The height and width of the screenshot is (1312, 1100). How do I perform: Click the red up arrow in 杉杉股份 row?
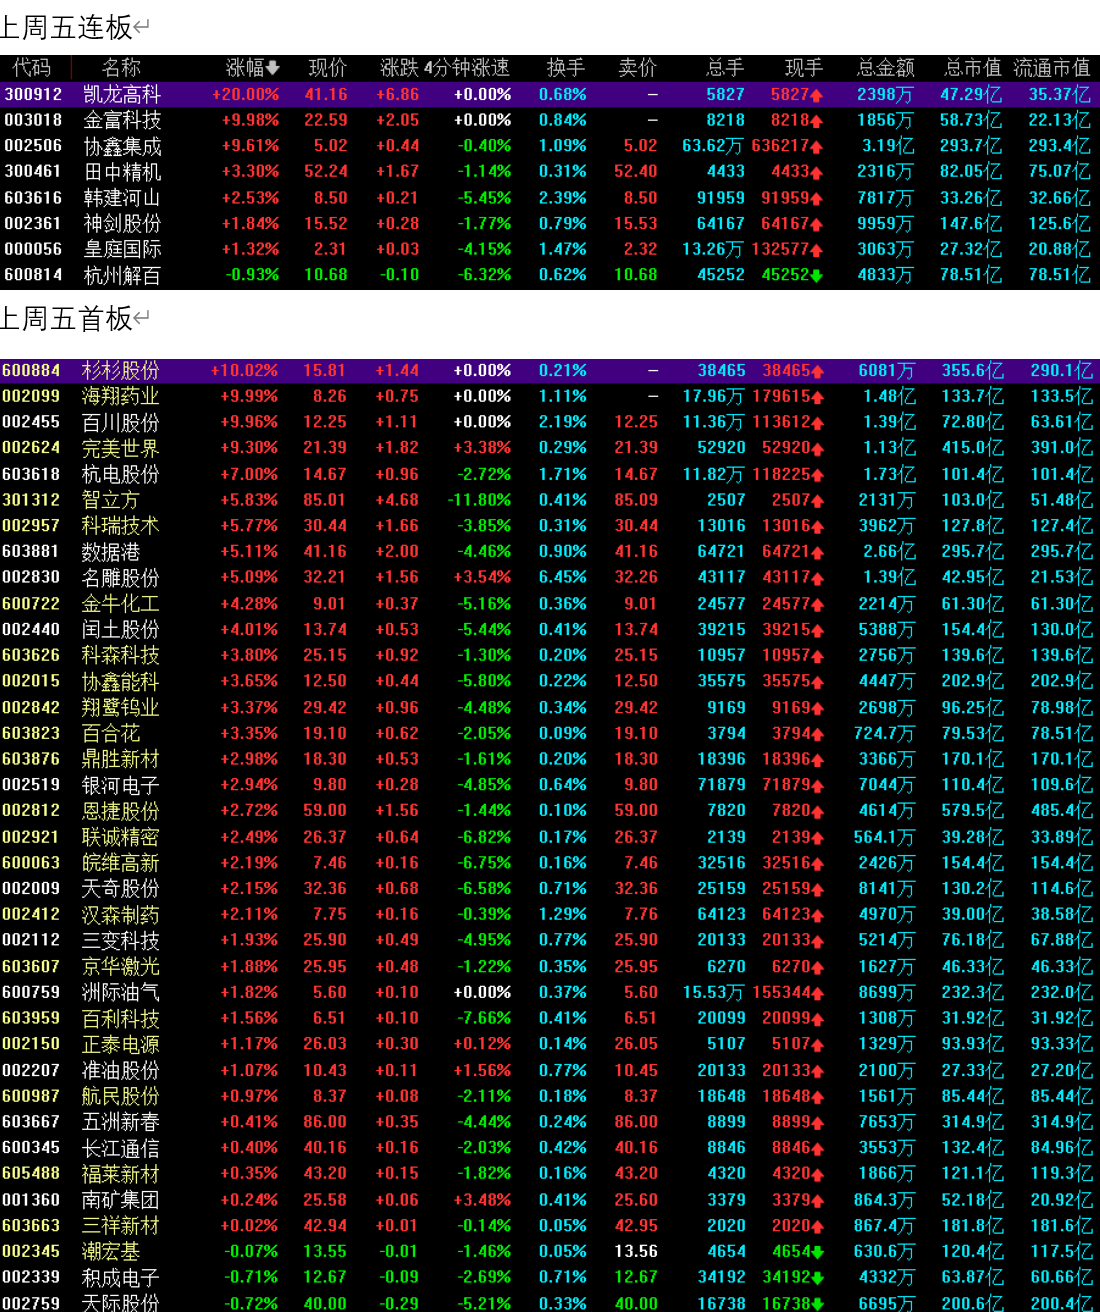[818, 372]
